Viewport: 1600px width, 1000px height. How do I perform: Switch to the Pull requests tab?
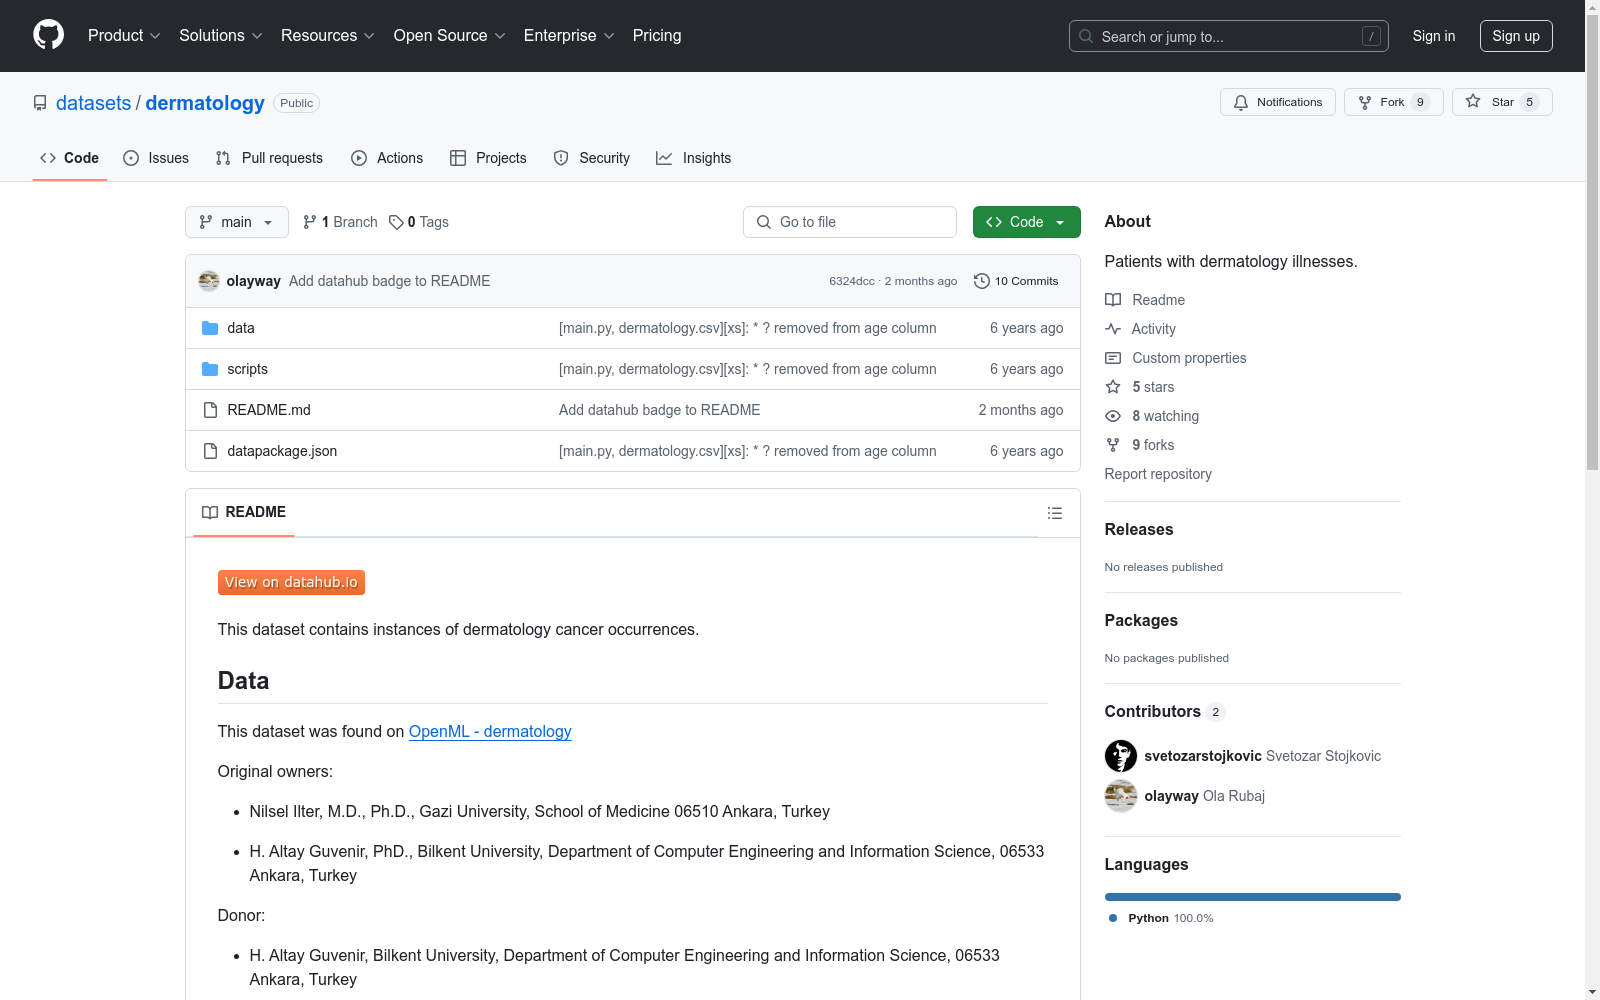point(269,158)
